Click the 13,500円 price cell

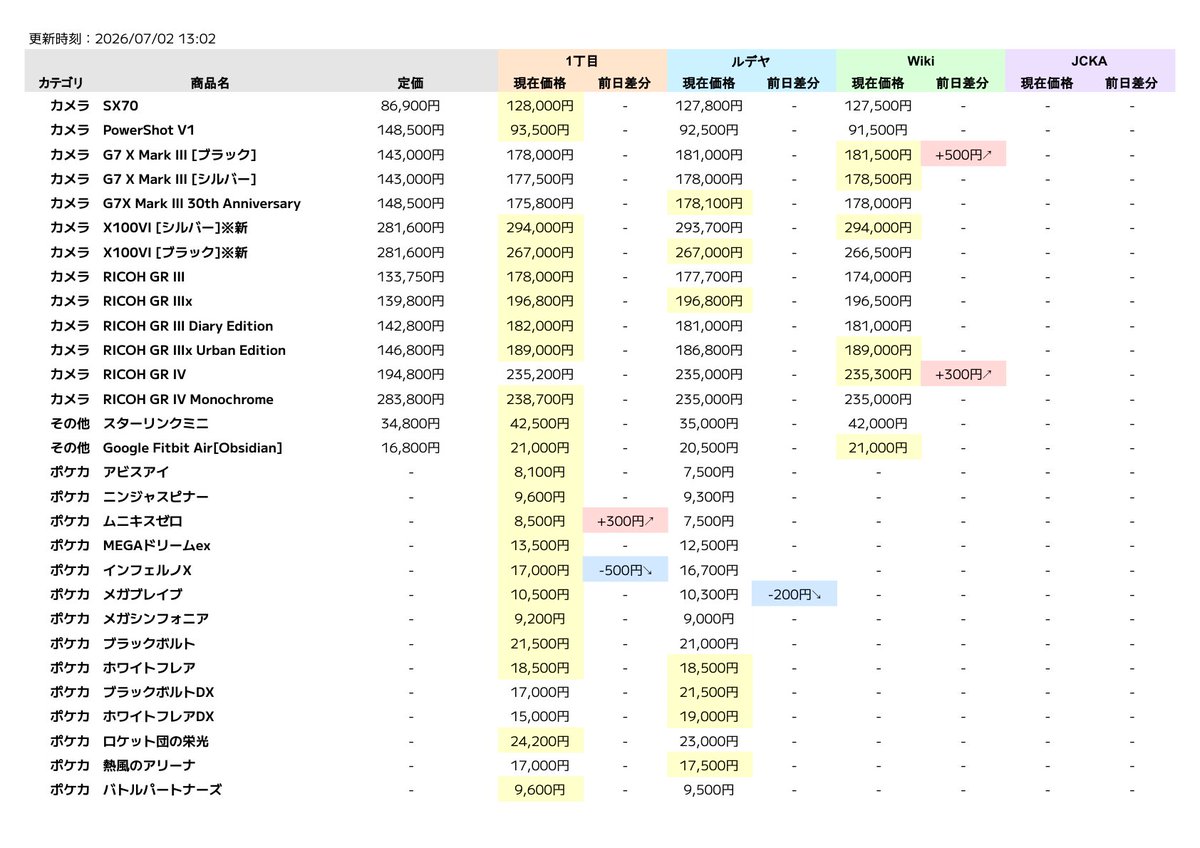coord(540,546)
